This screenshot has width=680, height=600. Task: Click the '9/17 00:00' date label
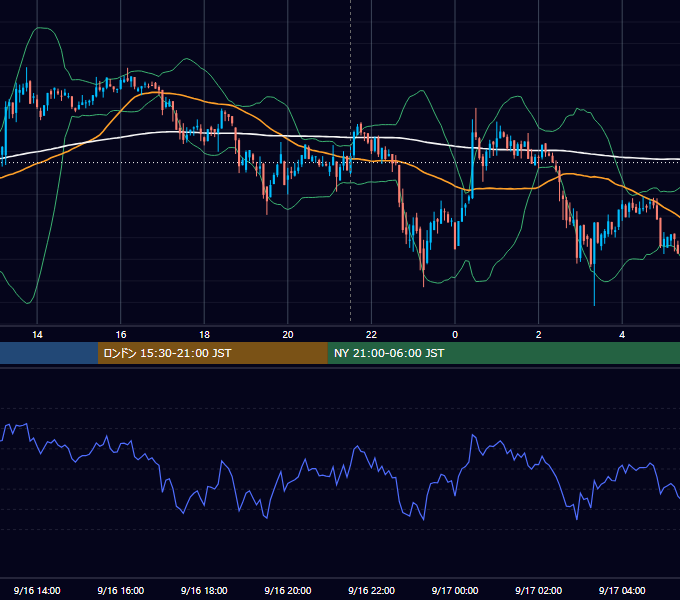click(x=455, y=590)
